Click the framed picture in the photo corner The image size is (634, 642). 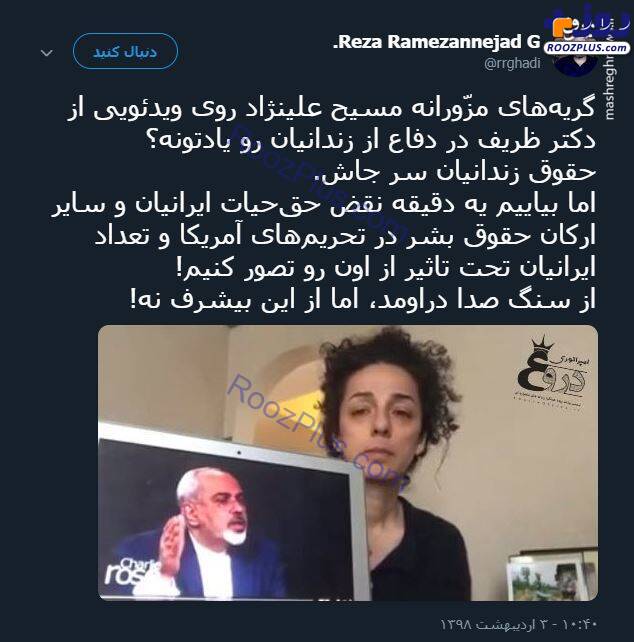click(551, 577)
